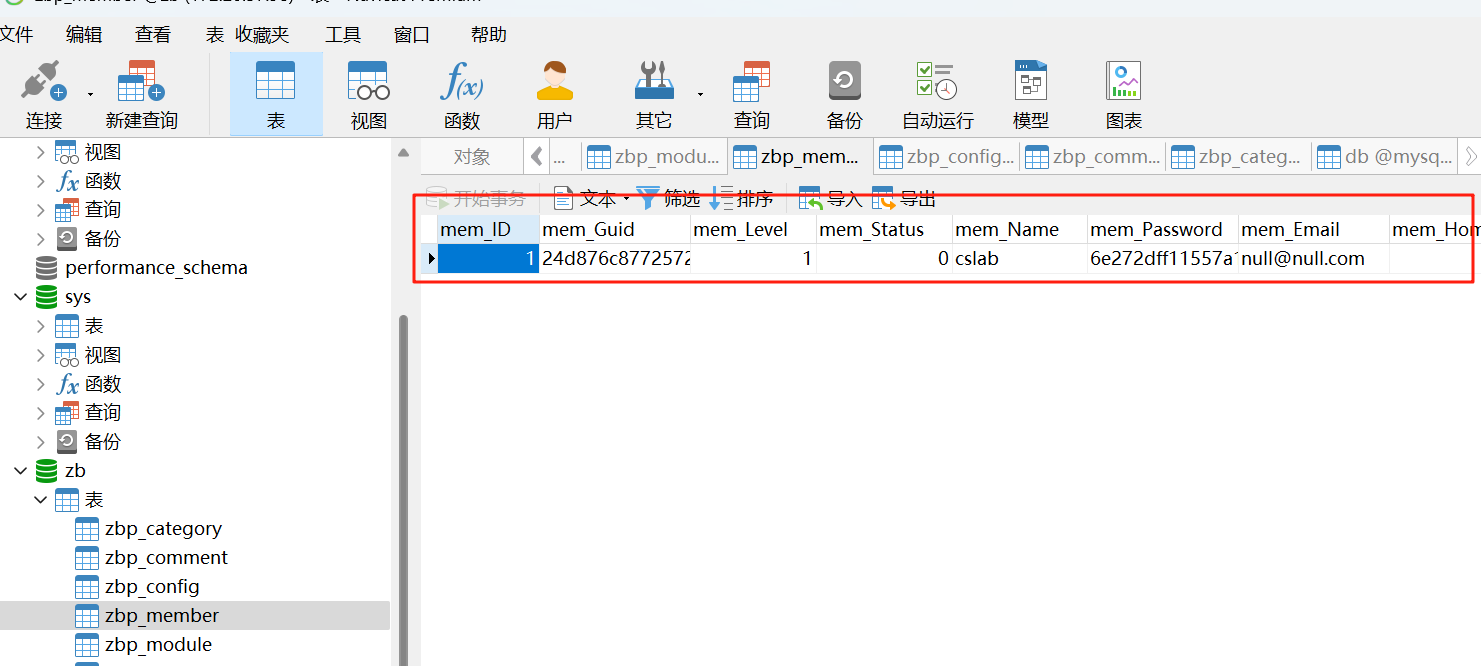1481x666 pixels.
Task: Open the 备份 toolbar button
Action: pos(845,95)
